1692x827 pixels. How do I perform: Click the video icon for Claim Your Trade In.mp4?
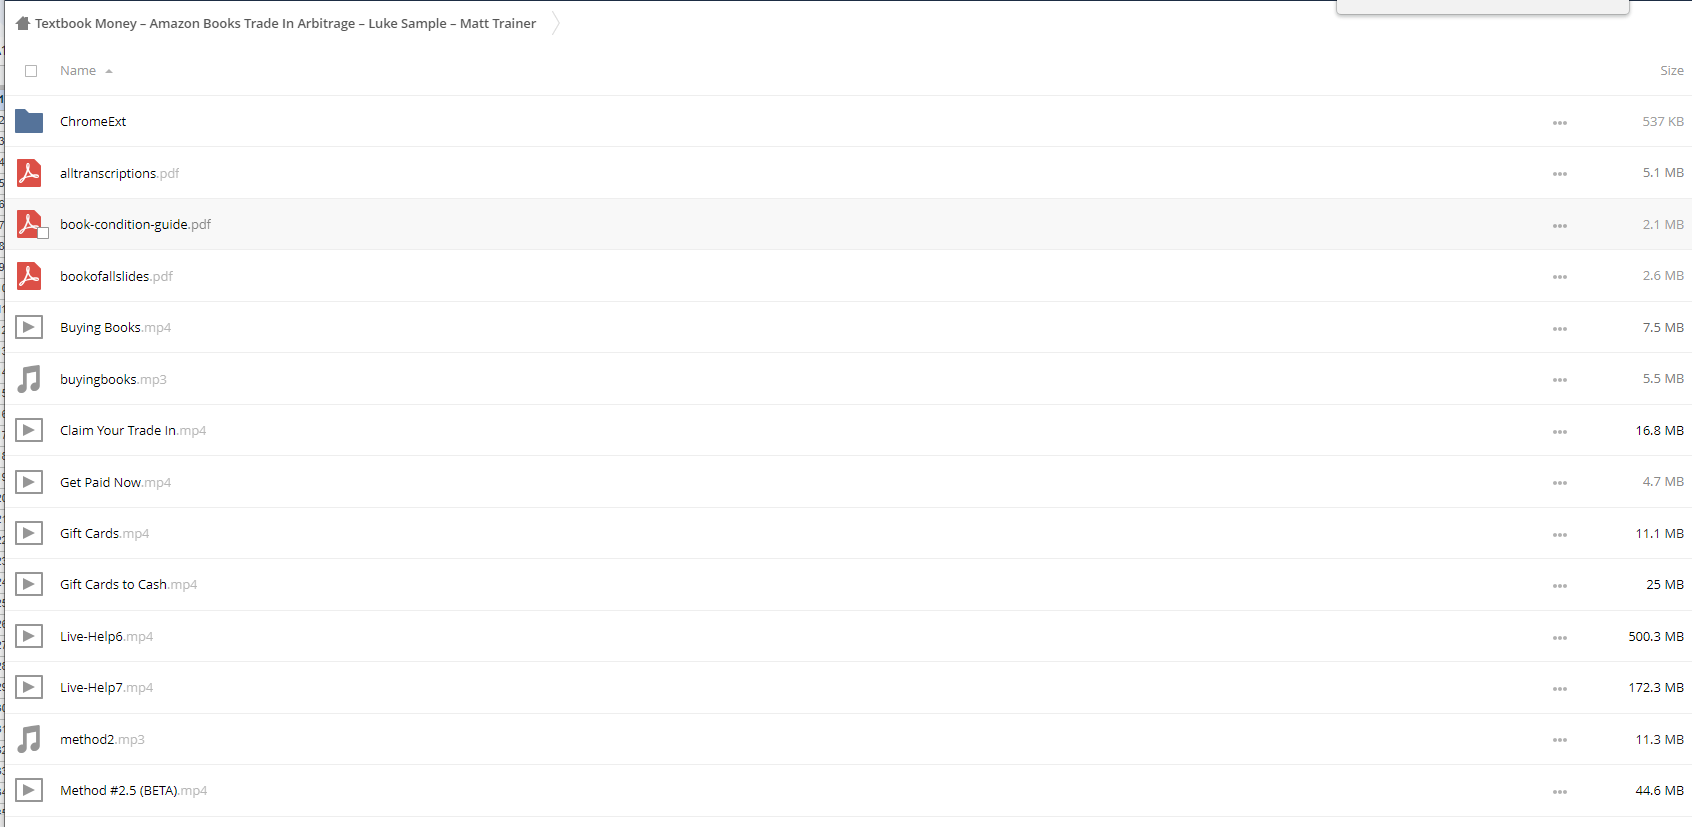click(x=29, y=430)
